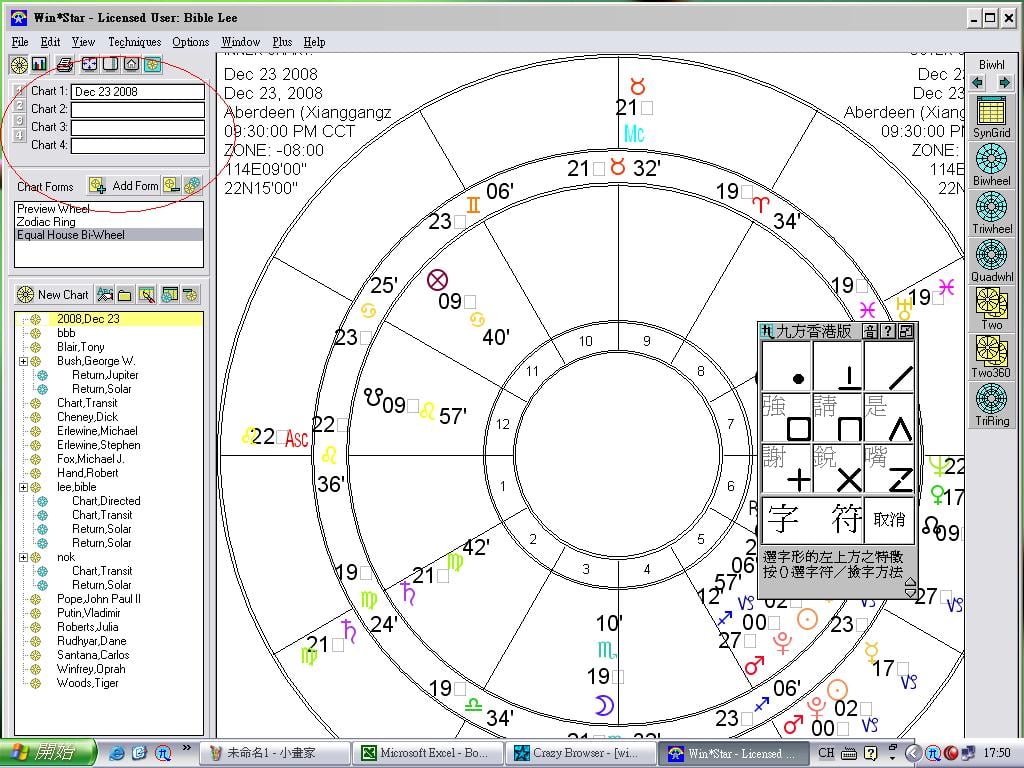Image resolution: width=1024 pixels, height=768 pixels.
Task: Click the New Chart button
Action: coord(54,295)
